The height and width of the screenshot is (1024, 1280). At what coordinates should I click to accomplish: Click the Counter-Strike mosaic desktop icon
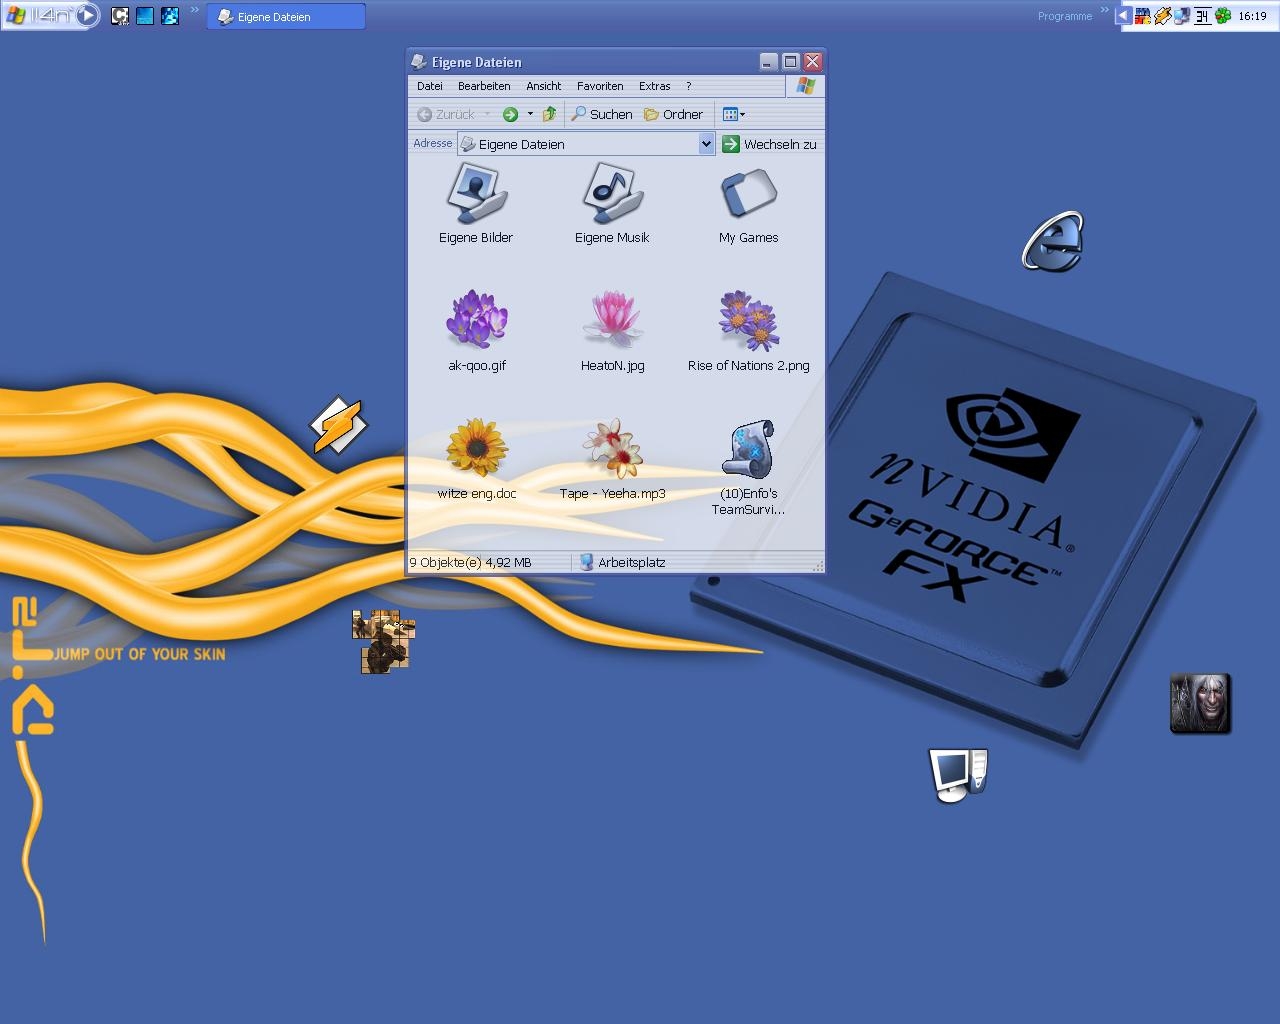384,641
